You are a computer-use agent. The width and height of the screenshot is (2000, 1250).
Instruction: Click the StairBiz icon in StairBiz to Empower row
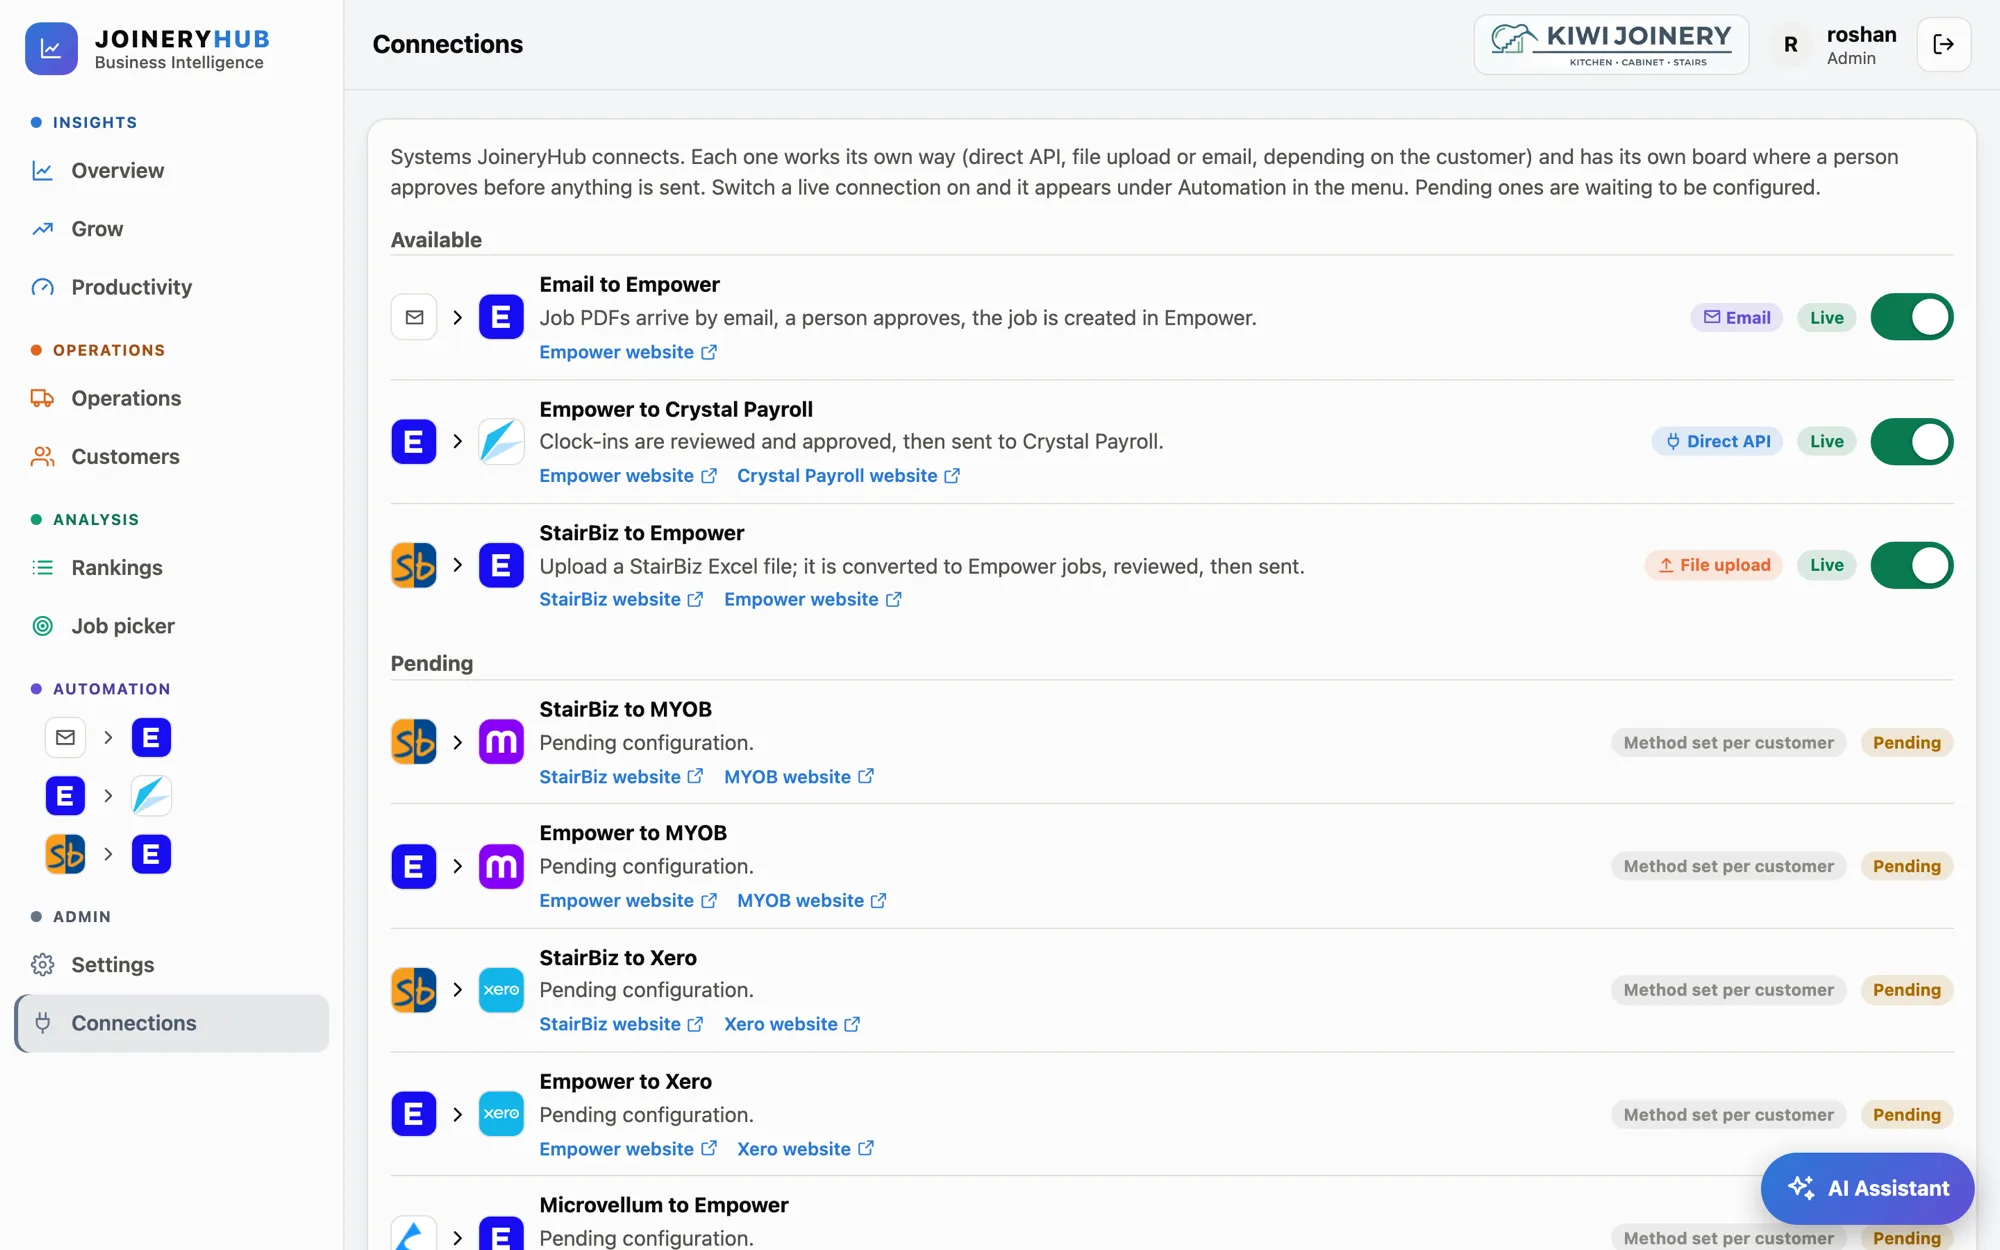click(x=414, y=565)
